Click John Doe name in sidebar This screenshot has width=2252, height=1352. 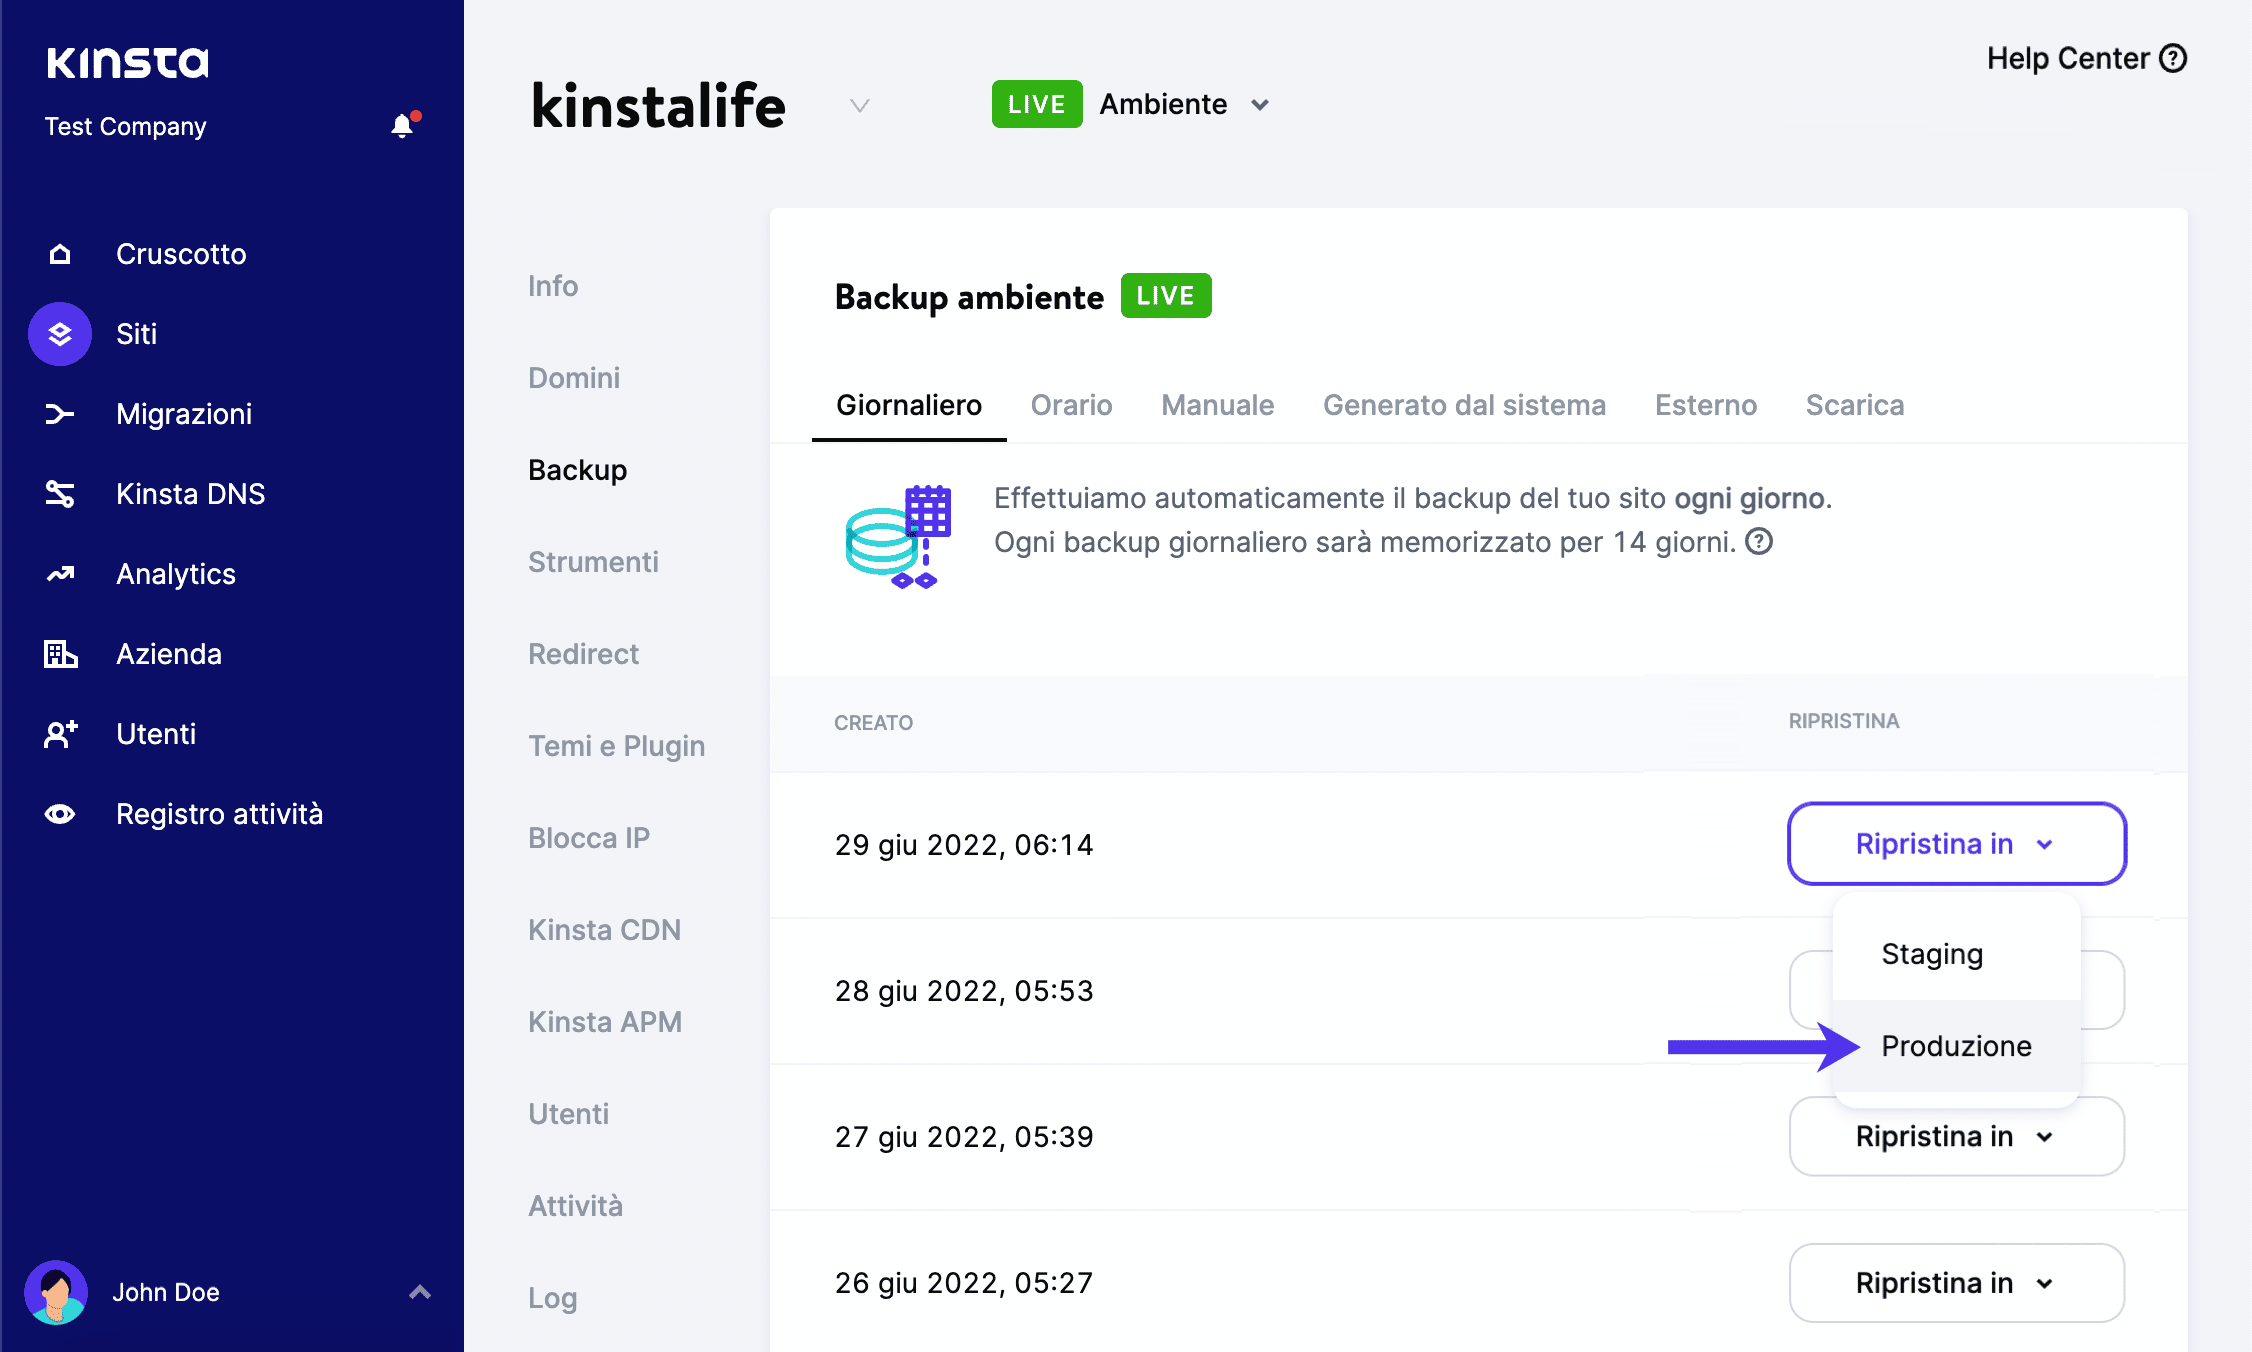coord(166,1292)
